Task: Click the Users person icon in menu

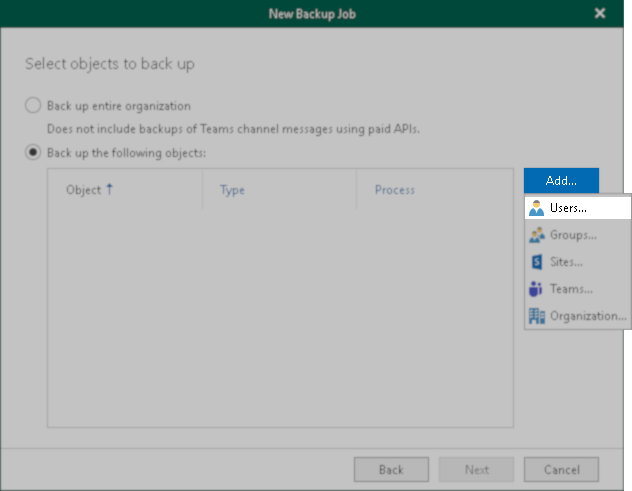Action: click(x=536, y=208)
